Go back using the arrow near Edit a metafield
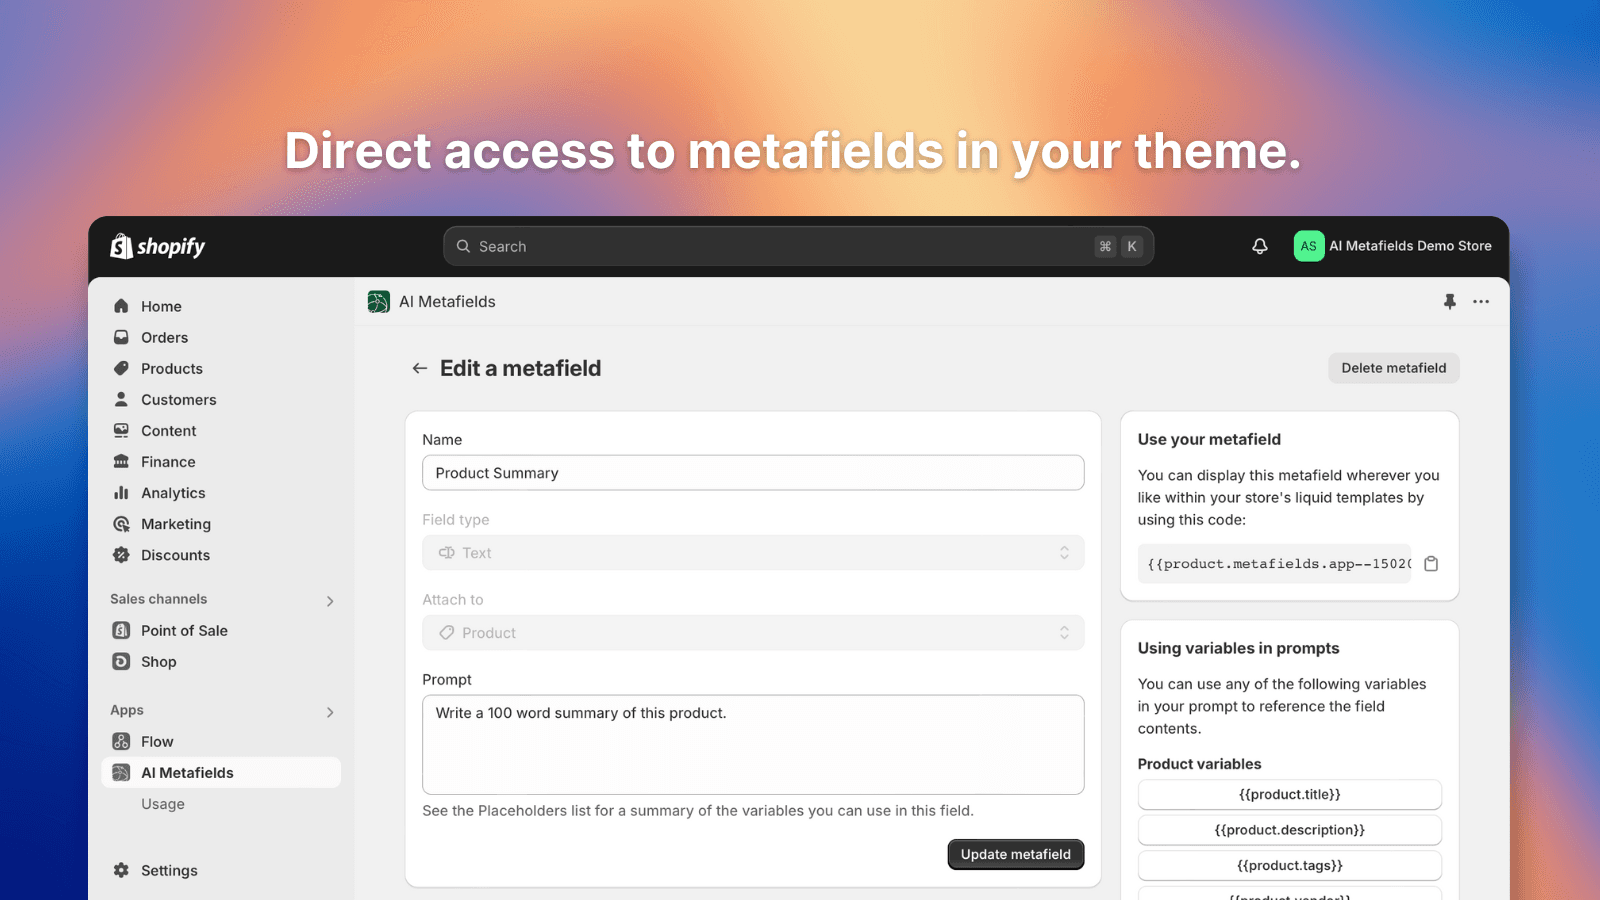This screenshot has width=1600, height=900. tap(420, 368)
